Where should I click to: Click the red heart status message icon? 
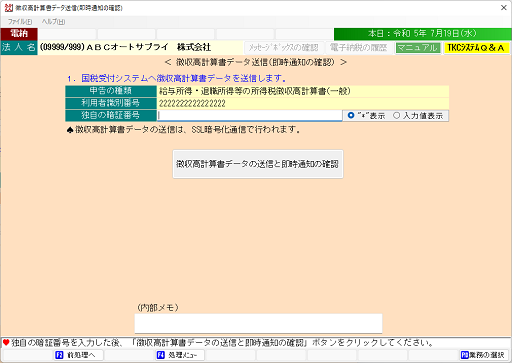tap(6, 342)
